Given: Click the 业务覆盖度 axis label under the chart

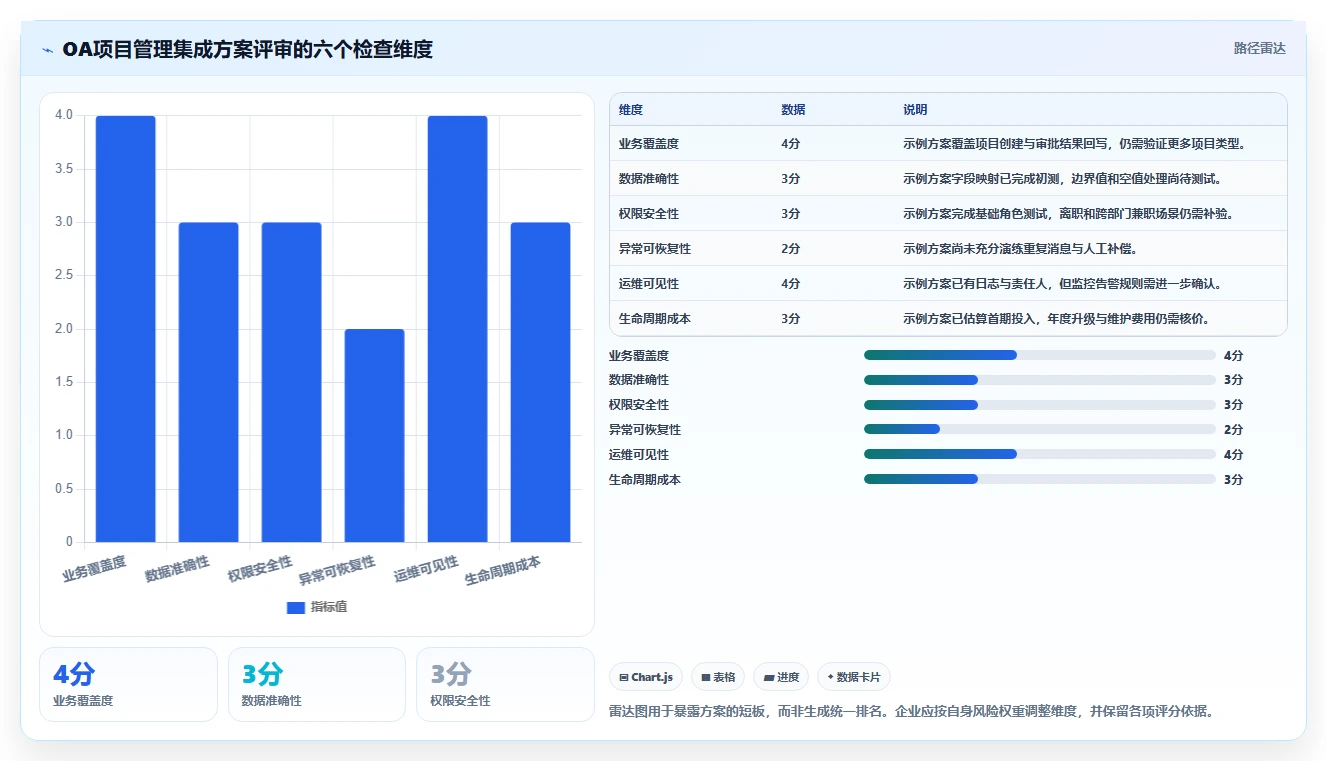Looking at the screenshot, I should [94, 569].
